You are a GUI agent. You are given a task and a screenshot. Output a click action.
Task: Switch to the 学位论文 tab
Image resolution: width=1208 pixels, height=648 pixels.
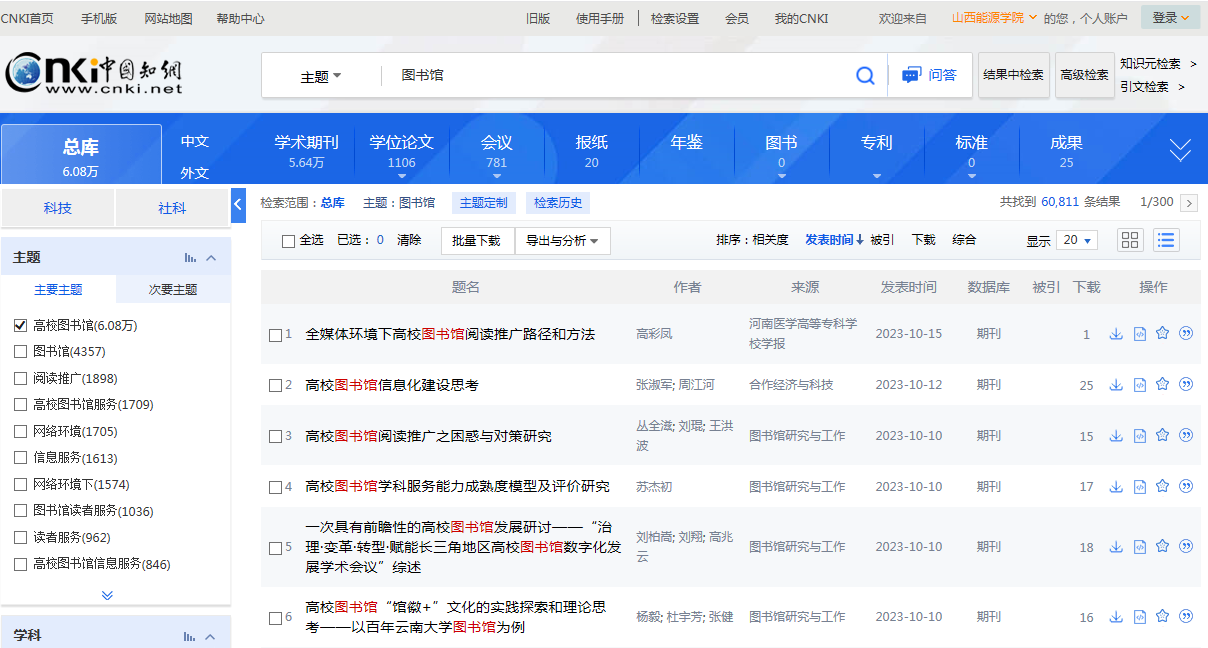401,150
